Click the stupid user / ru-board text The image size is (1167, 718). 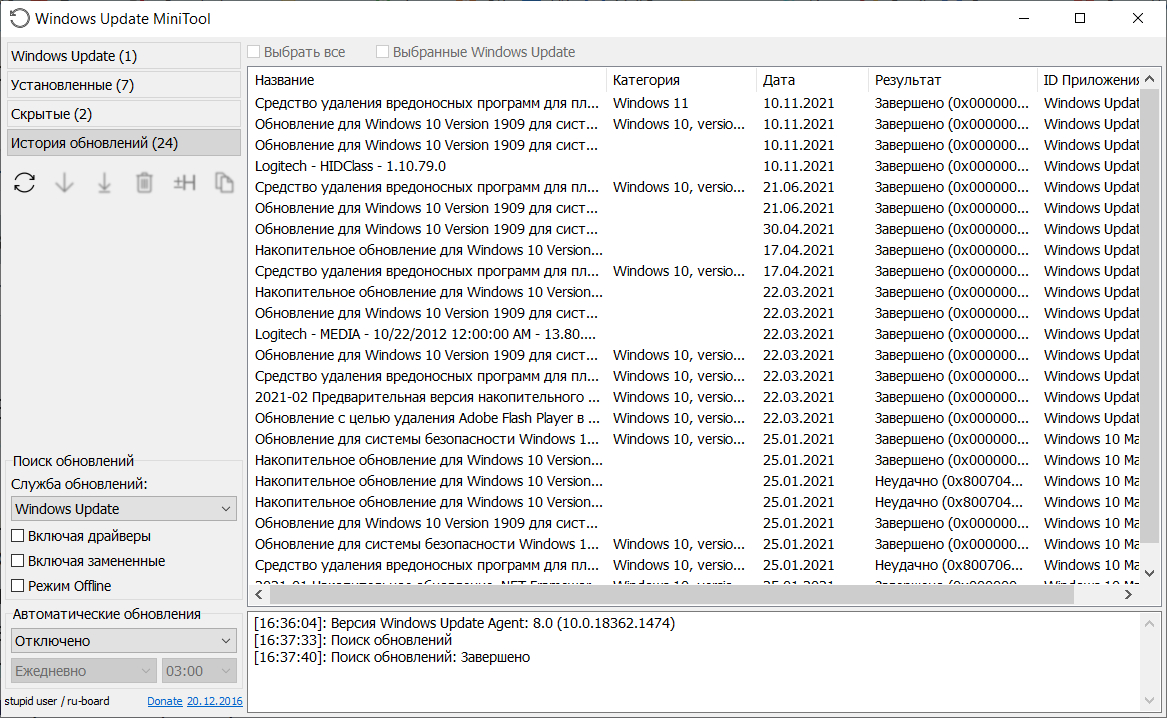57,701
